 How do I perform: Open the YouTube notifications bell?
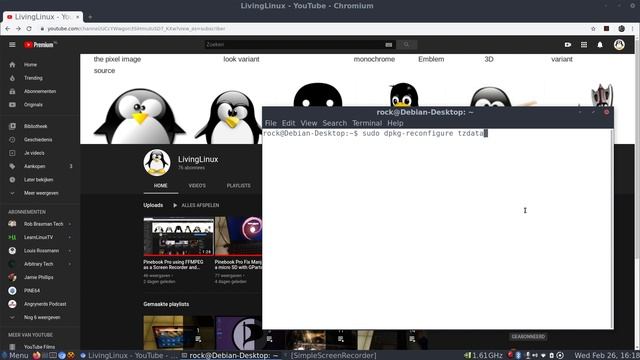[x=600, y=44]
